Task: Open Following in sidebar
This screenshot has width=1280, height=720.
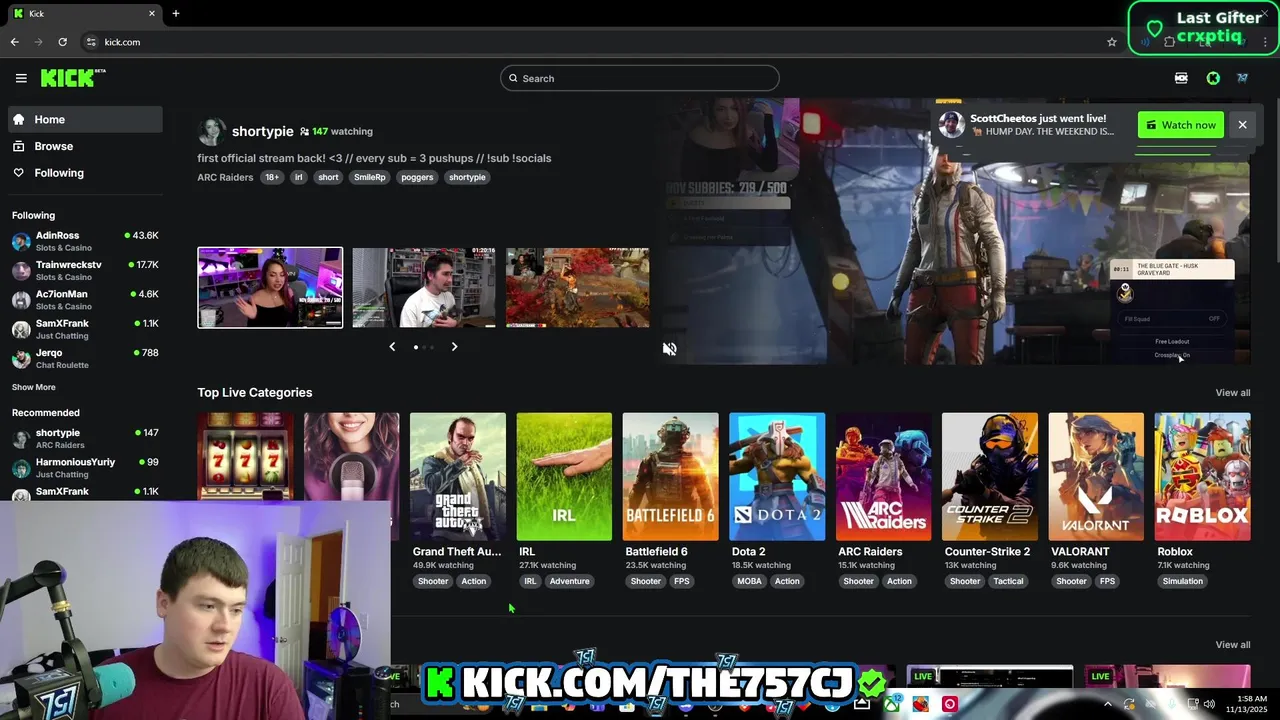Action: [85, 173]
